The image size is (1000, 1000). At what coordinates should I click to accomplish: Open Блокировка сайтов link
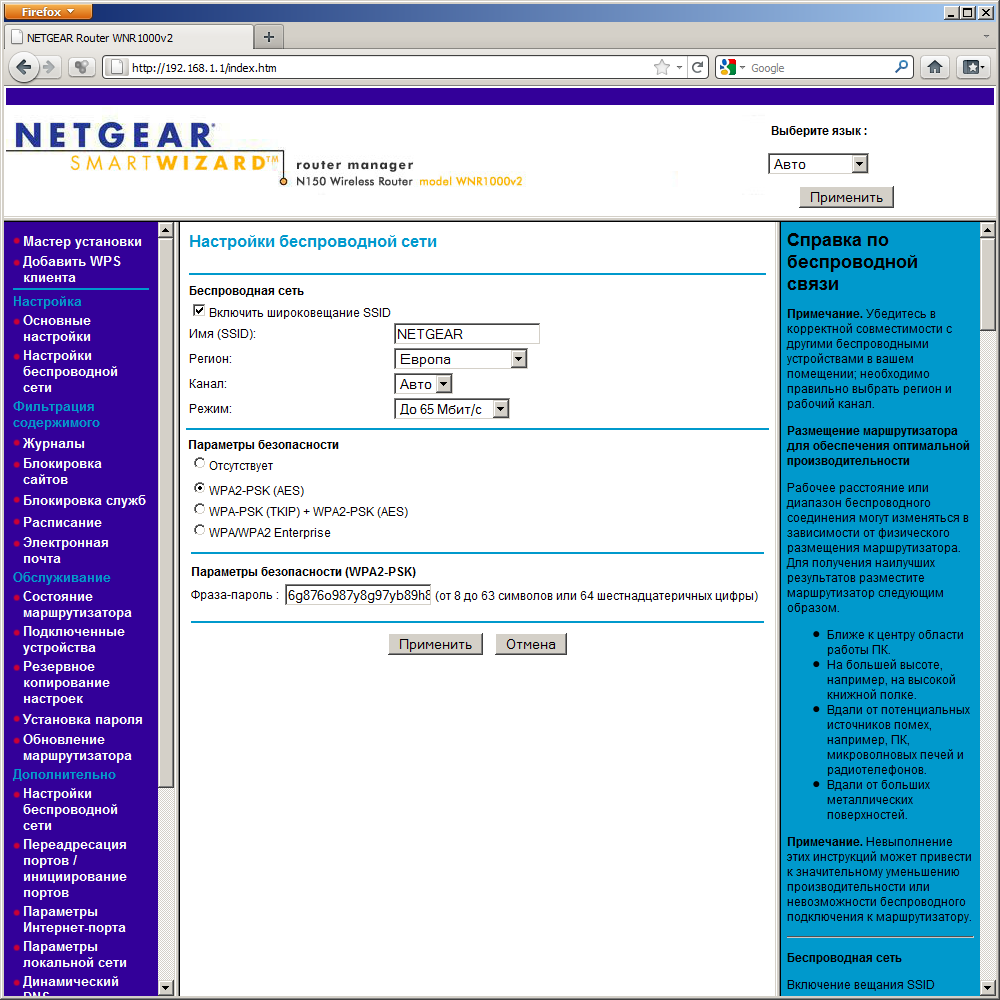(x=62, y=471)
